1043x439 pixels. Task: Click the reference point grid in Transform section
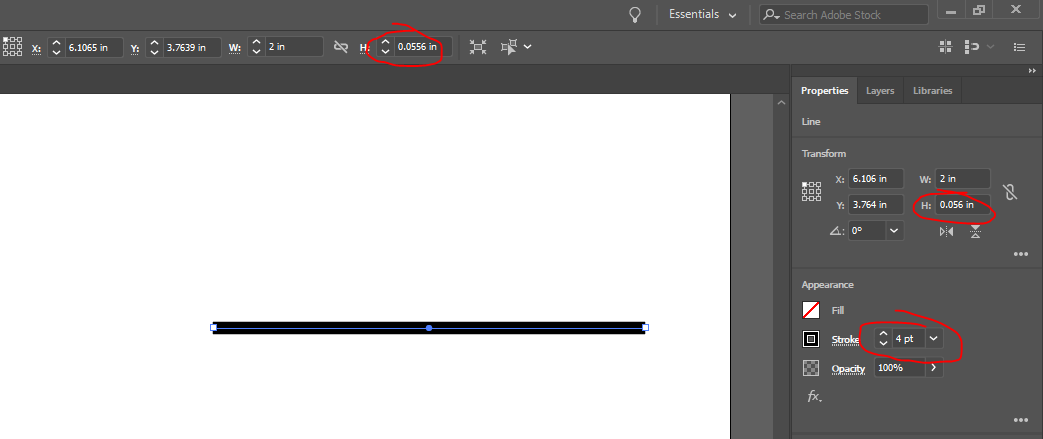click(x=812, y=192)
